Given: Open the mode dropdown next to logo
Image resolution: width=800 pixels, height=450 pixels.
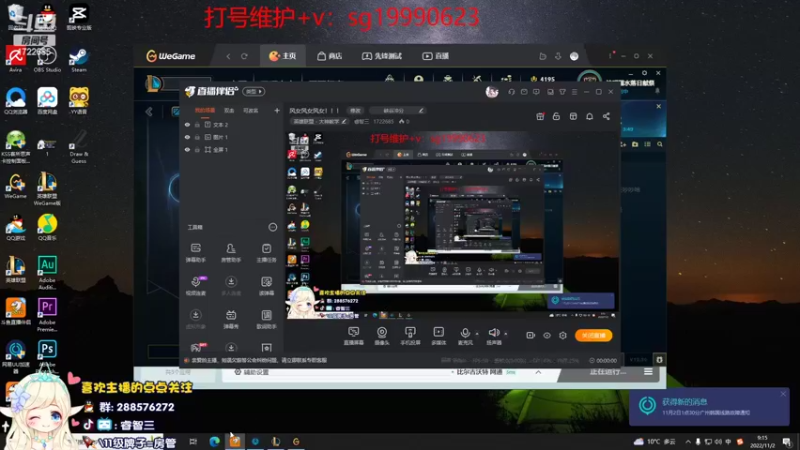Looking at the screenshot, I should point(254,91).
